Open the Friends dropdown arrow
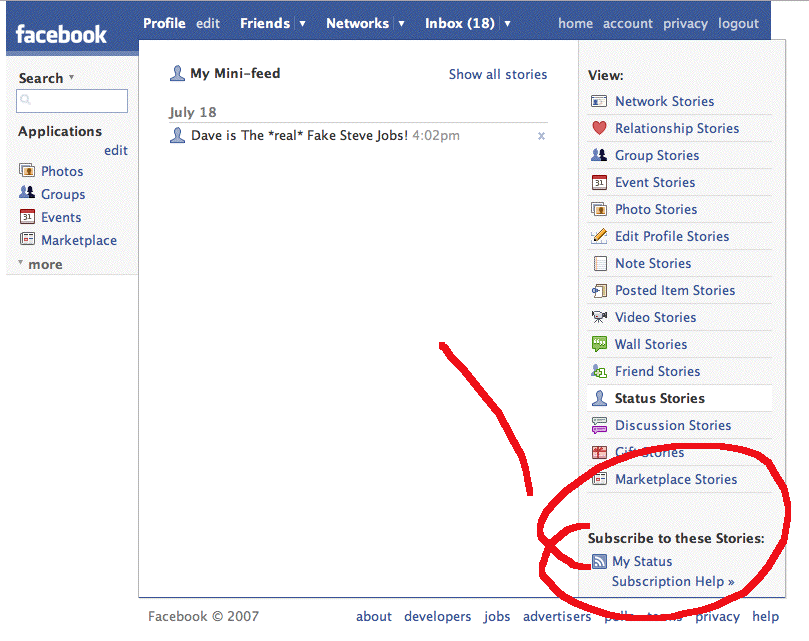 pyautogui.click(x=303, y=23)
